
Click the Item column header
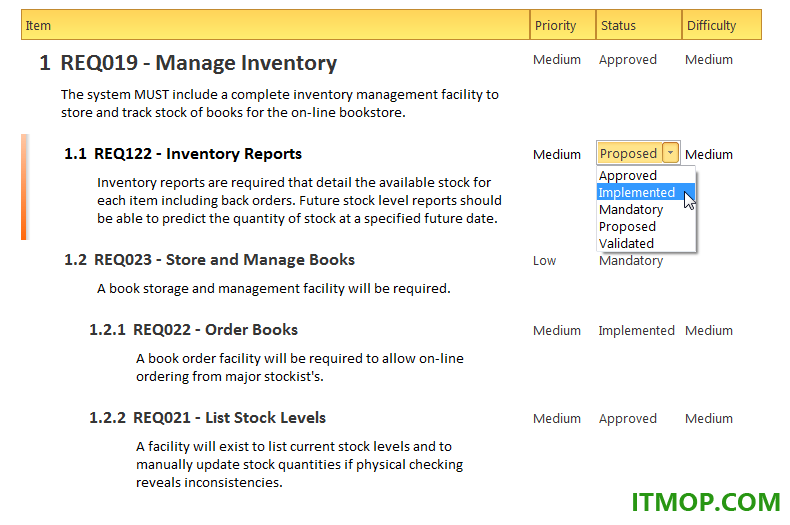coord(275,25)
